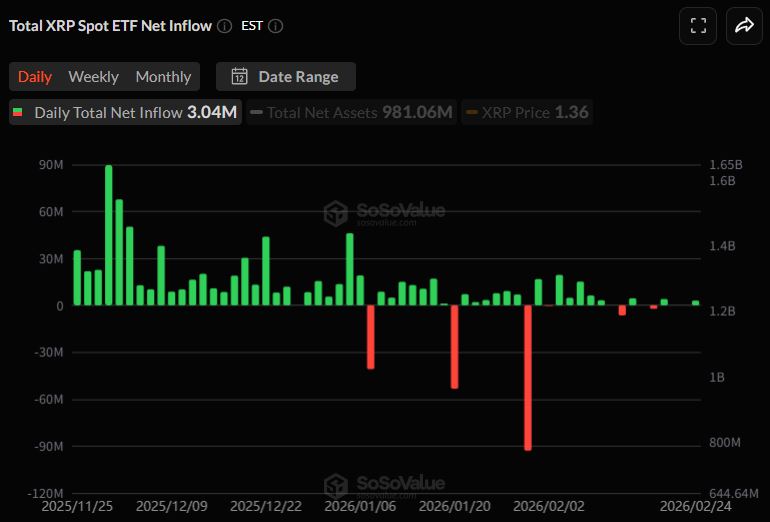The image size is (770, 522).
Task: Click the calendar icon in Date Range
Action: (240, 77)
